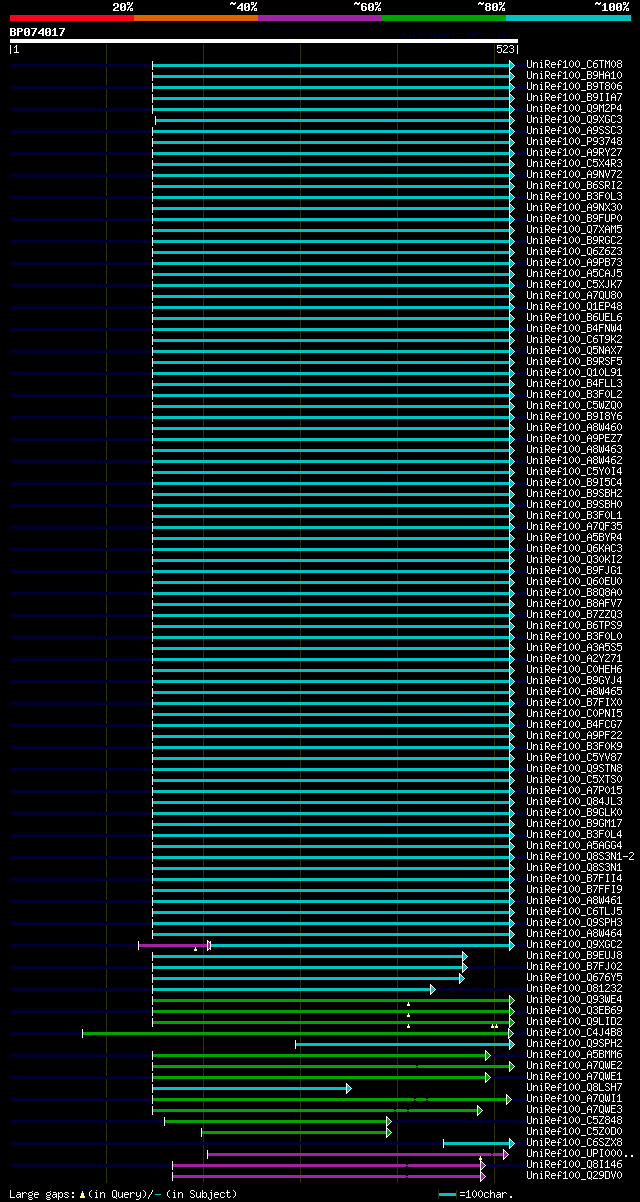Click the white query sequence ruler bar
Screen dimensions: 640x1202
pyautogui.click(x=264, y=41)
